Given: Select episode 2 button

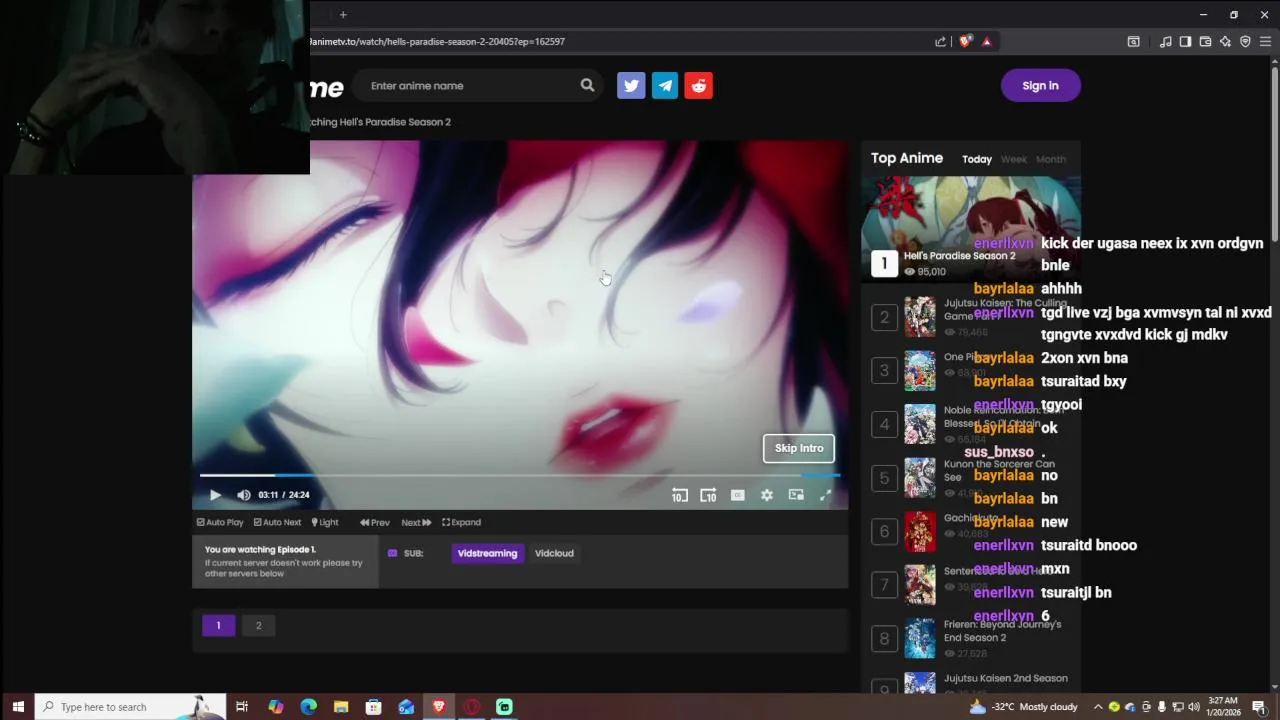Looking at the screenshot, I should 258,625.
